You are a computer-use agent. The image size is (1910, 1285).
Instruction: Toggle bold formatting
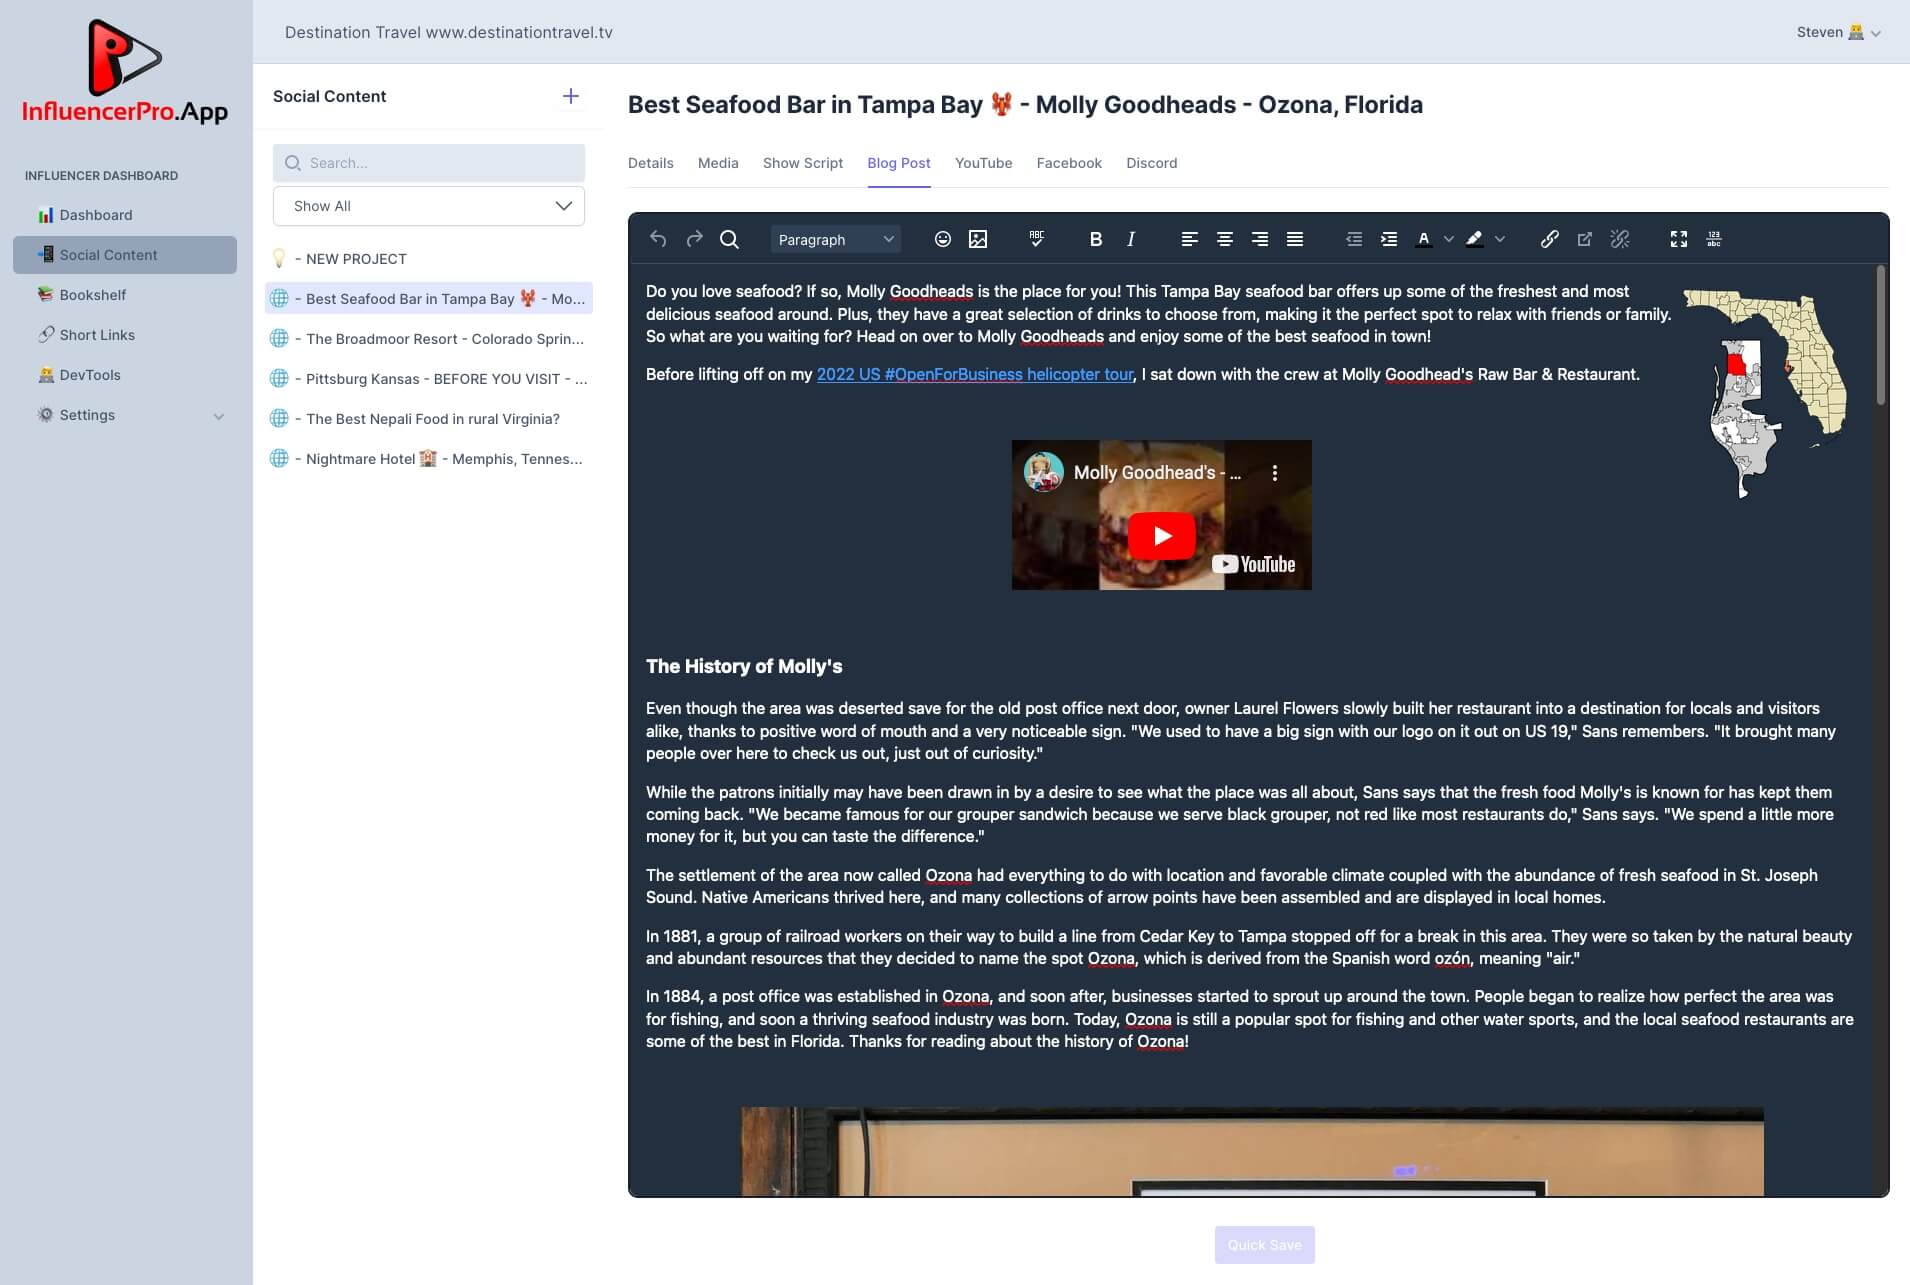click(1095, 239)
